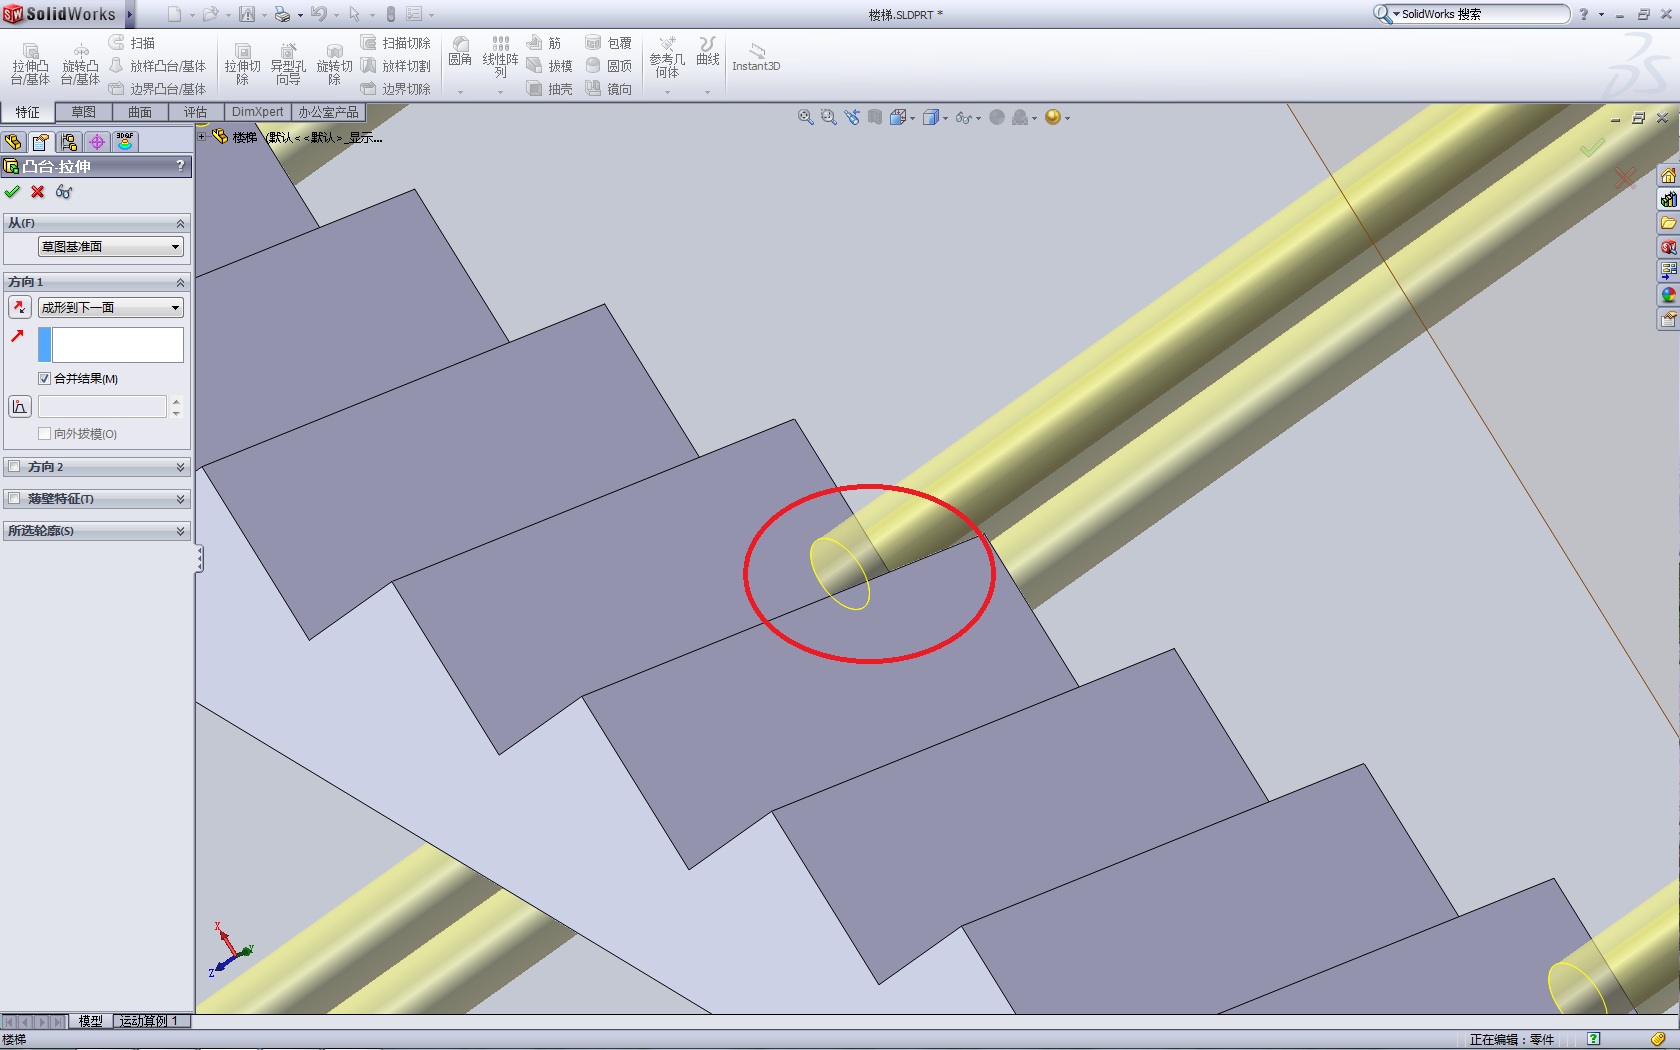
Task: Enable the Direction 2 checkbox (方向2)
Action: click(x=14, y=467)
